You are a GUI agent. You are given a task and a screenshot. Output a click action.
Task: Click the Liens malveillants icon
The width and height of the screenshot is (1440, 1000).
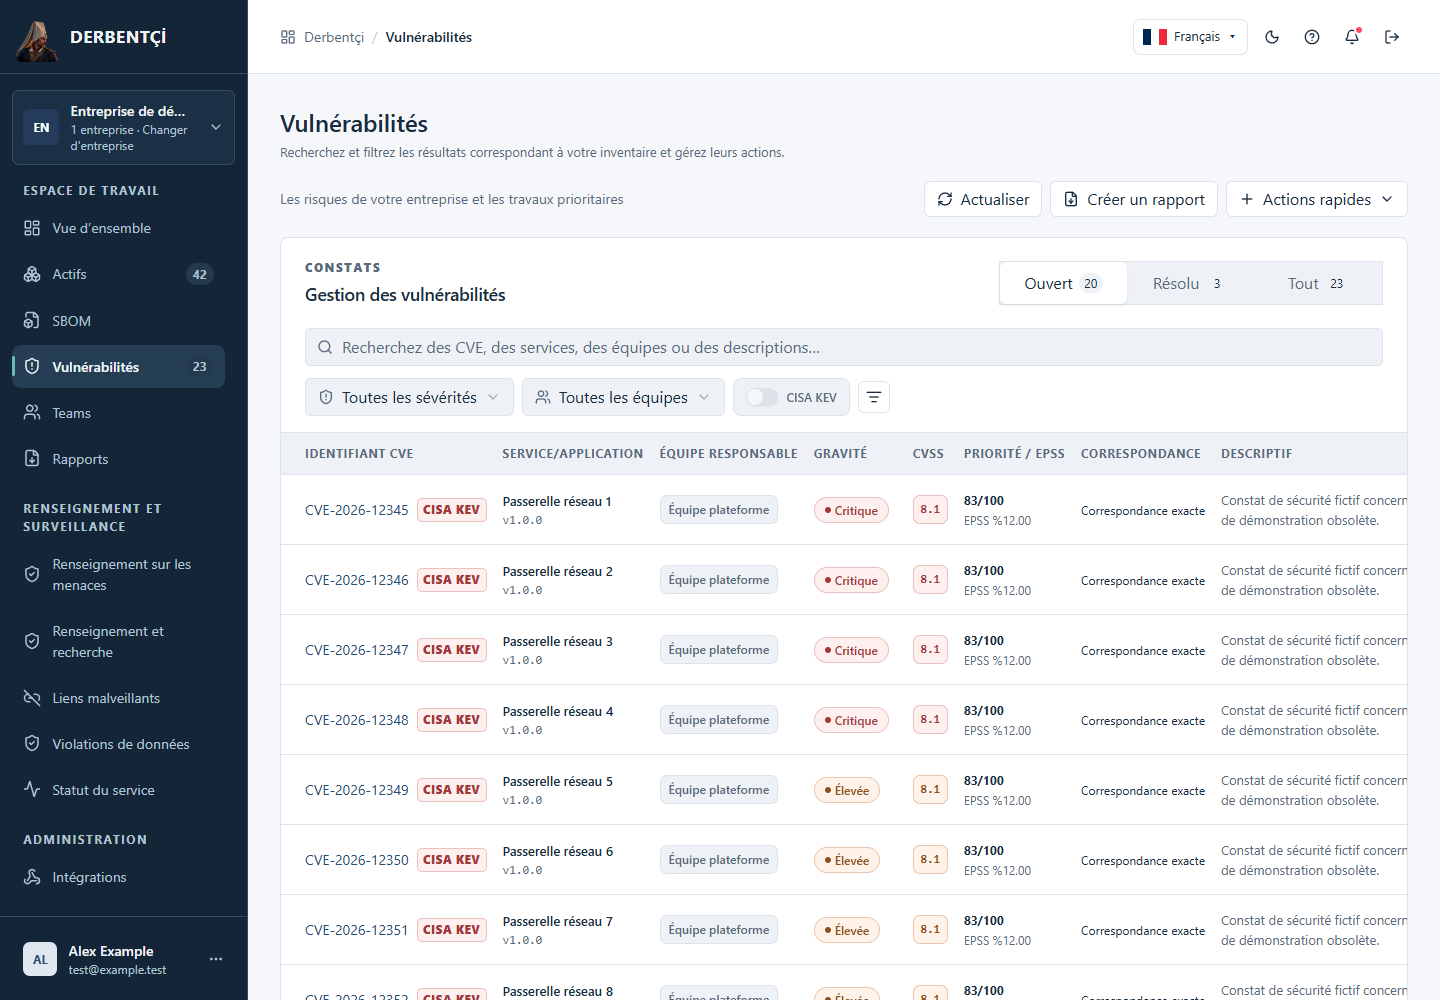32,698
